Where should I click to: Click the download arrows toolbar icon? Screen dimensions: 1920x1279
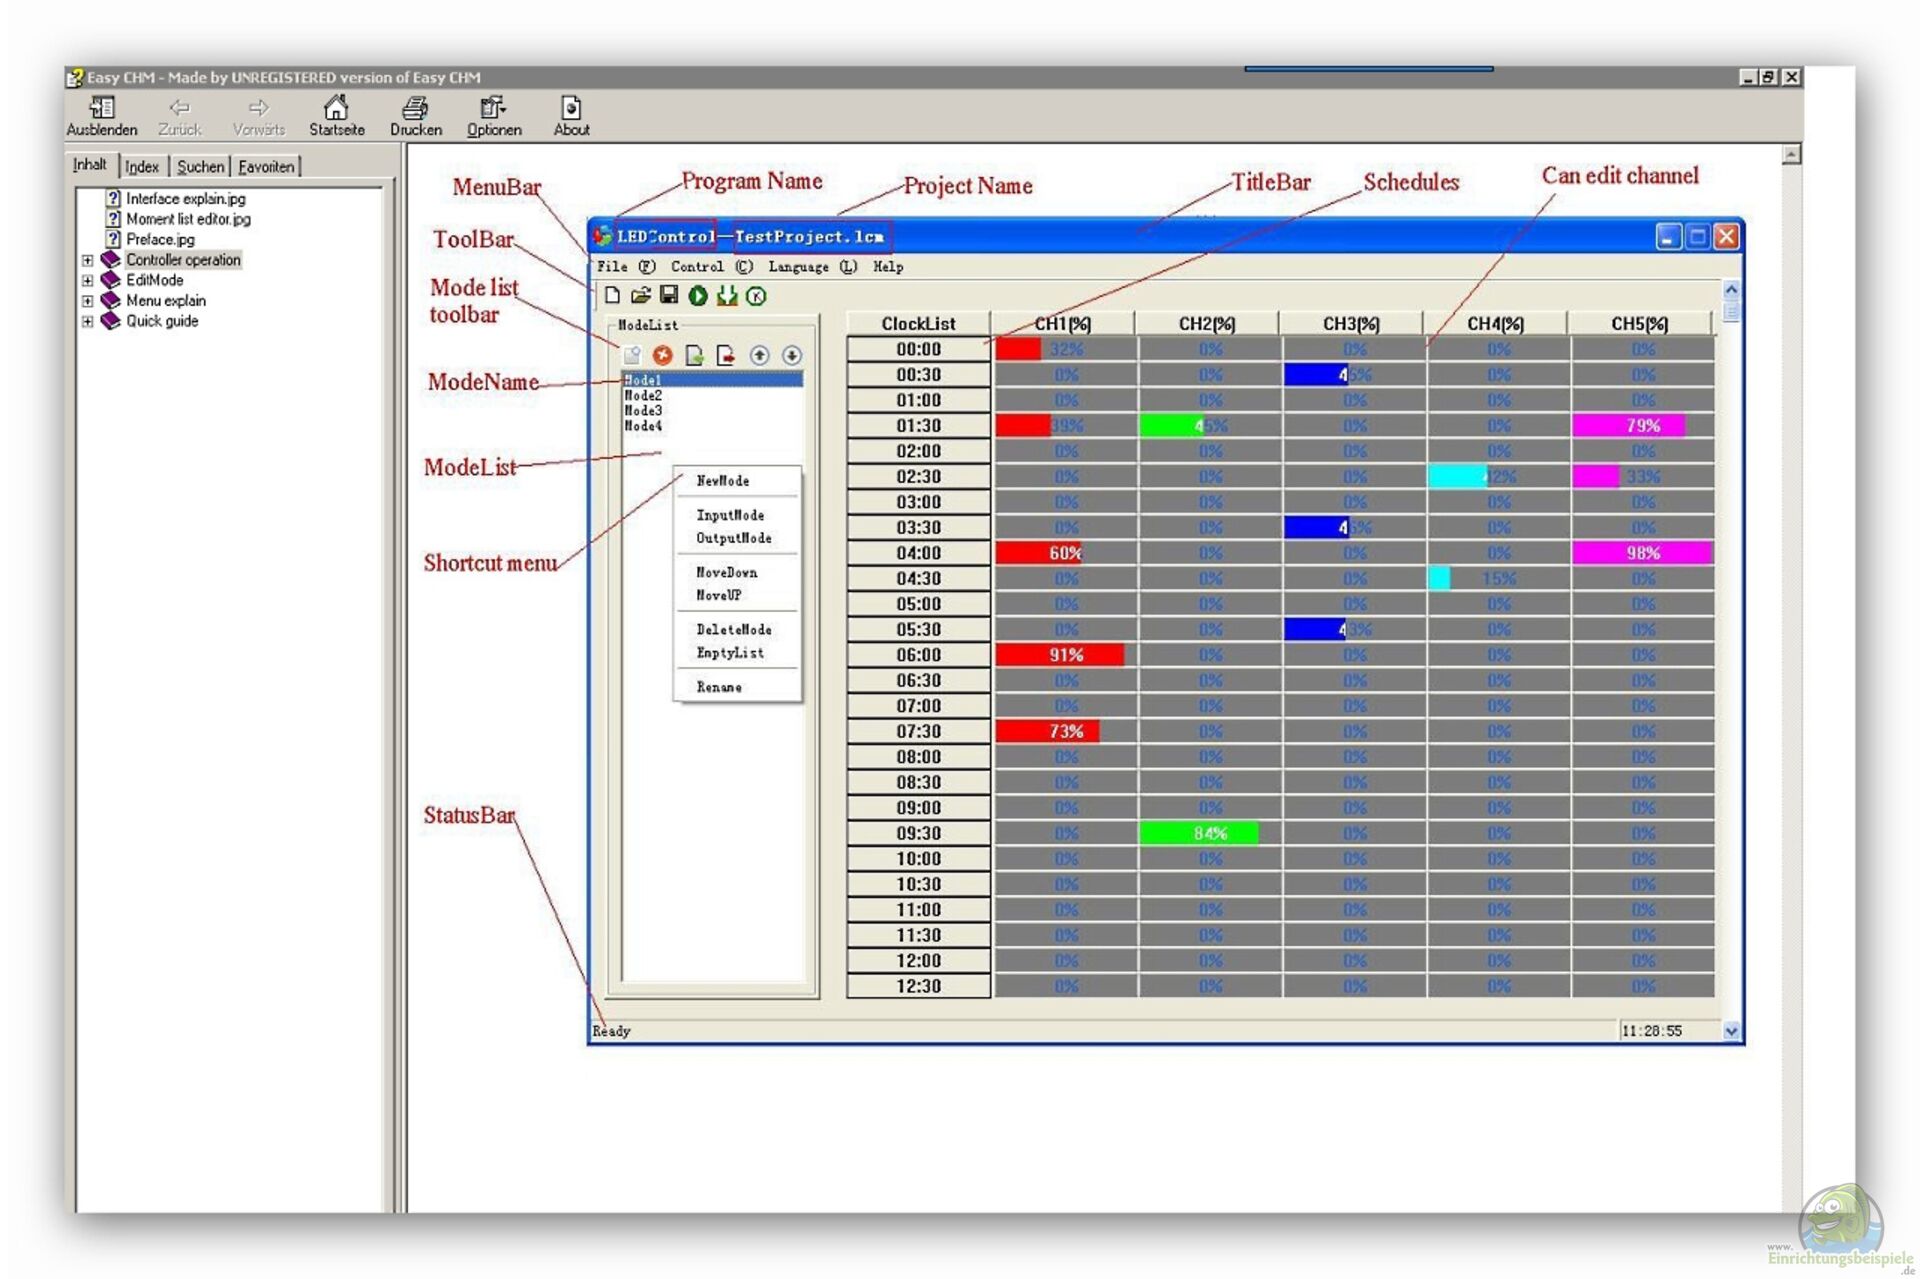tap(727, 296)
